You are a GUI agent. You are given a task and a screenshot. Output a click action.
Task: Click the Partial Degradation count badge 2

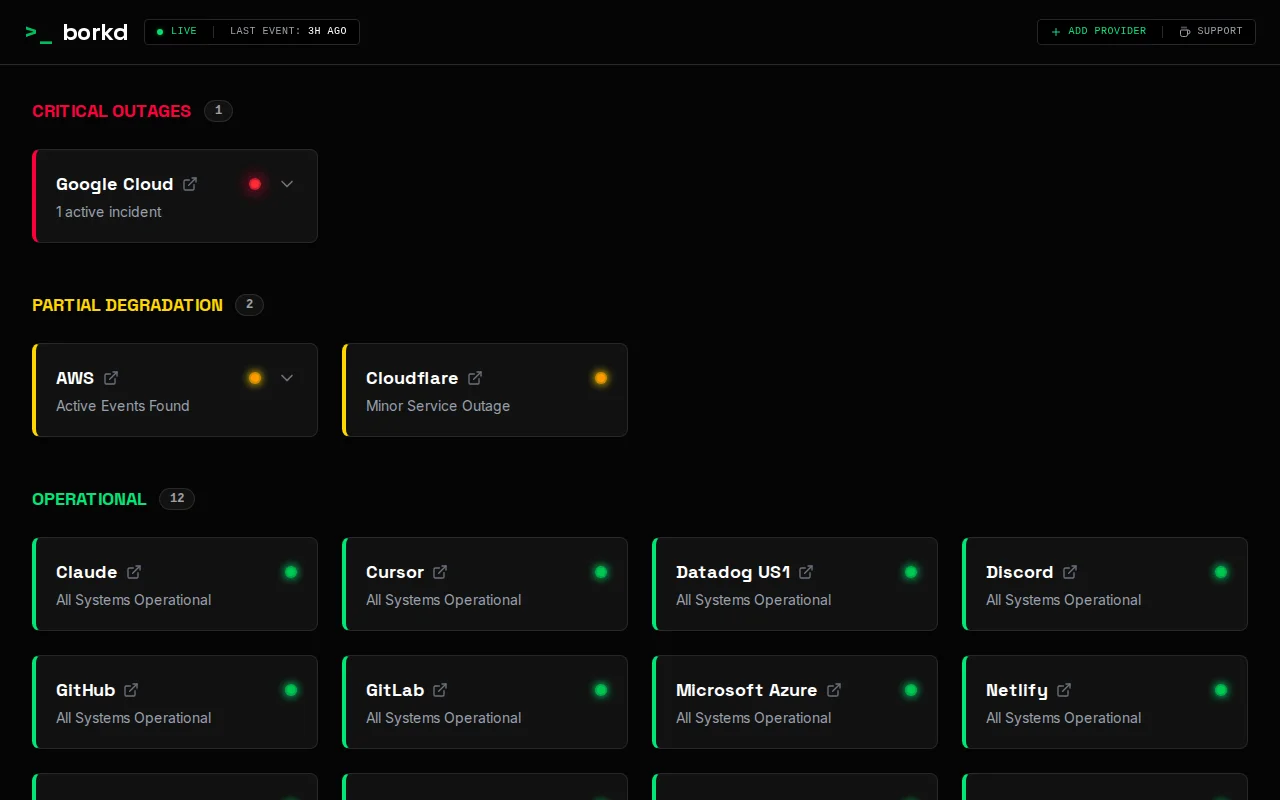250,305
